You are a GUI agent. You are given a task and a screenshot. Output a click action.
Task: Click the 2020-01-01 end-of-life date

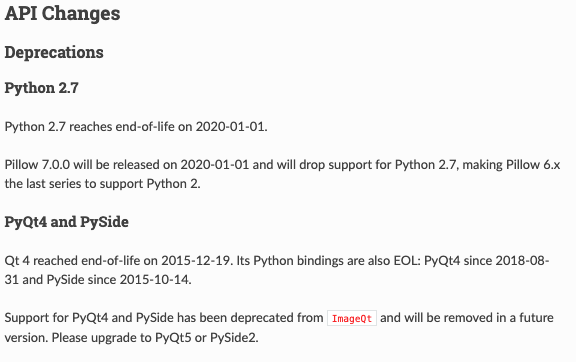(230, 127)
